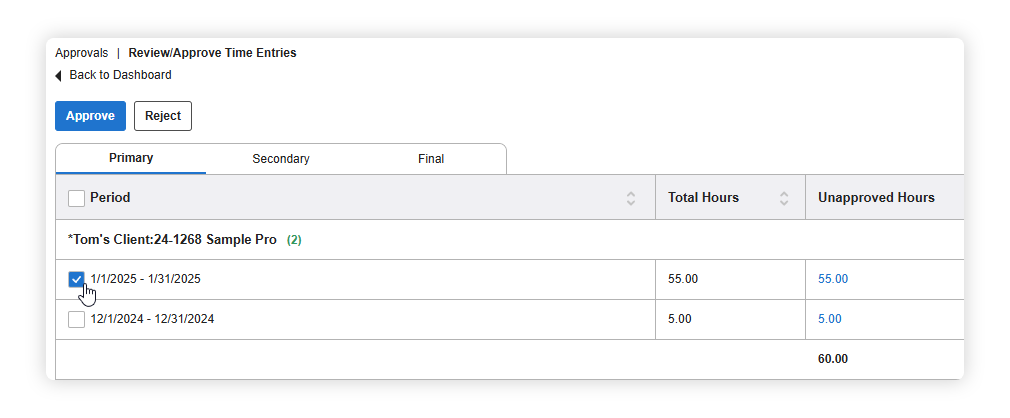Select the Primary tab
The image size is (1010, 418).
point(131,158)
